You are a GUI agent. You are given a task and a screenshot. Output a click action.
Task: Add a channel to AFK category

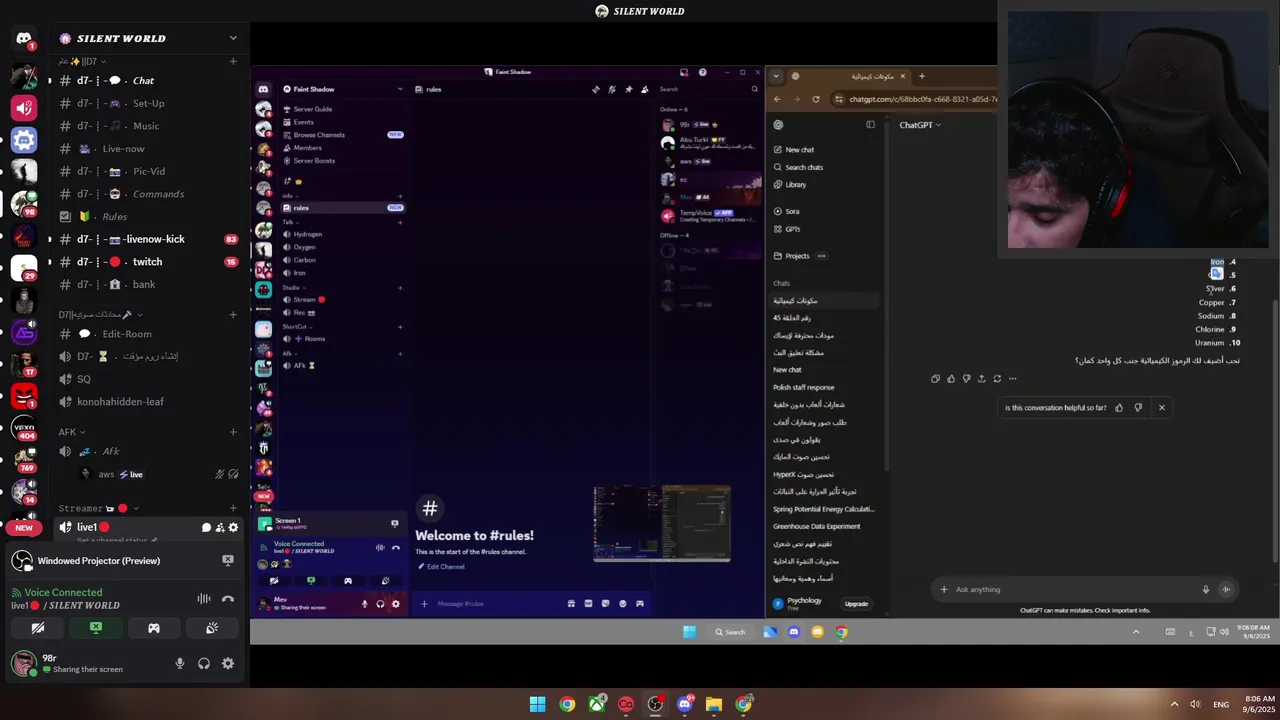click(x=233, y=432)
